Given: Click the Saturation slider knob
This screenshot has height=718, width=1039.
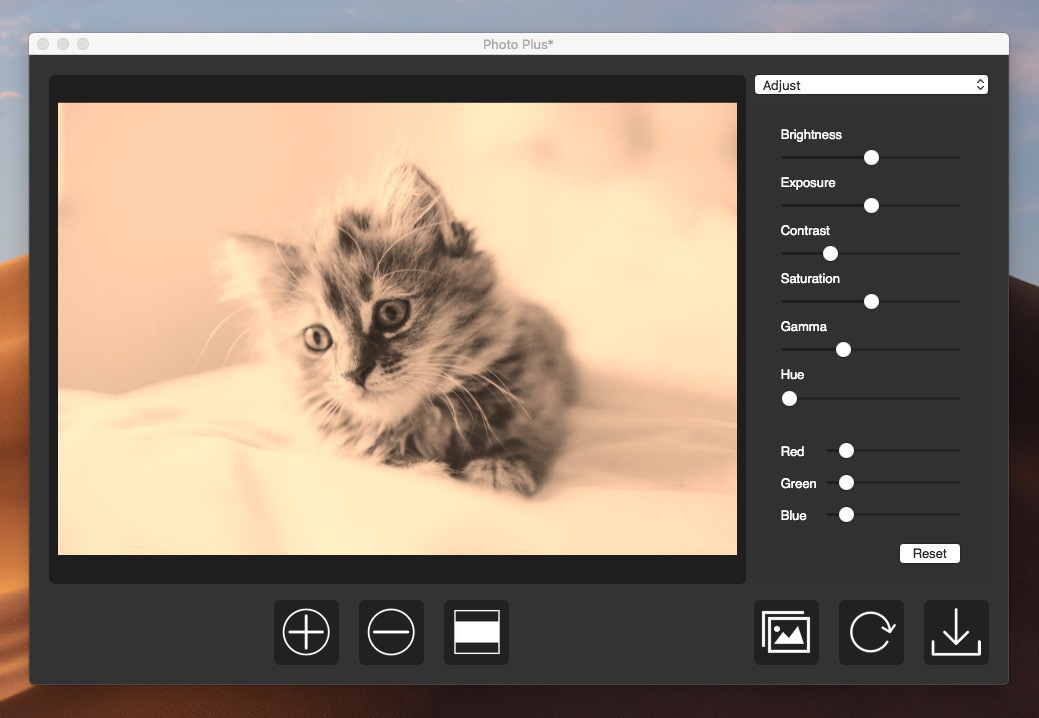Looking at the screenshot, I should (x=871, y=301).
